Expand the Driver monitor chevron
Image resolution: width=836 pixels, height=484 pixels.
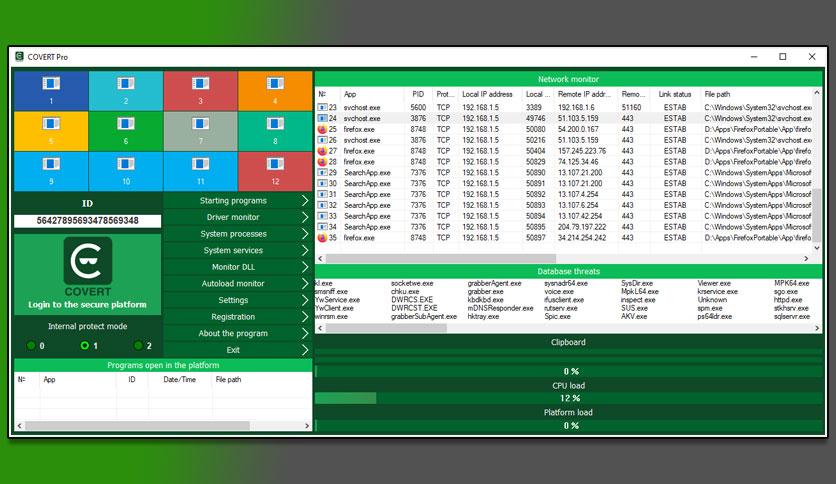point(305,217)
